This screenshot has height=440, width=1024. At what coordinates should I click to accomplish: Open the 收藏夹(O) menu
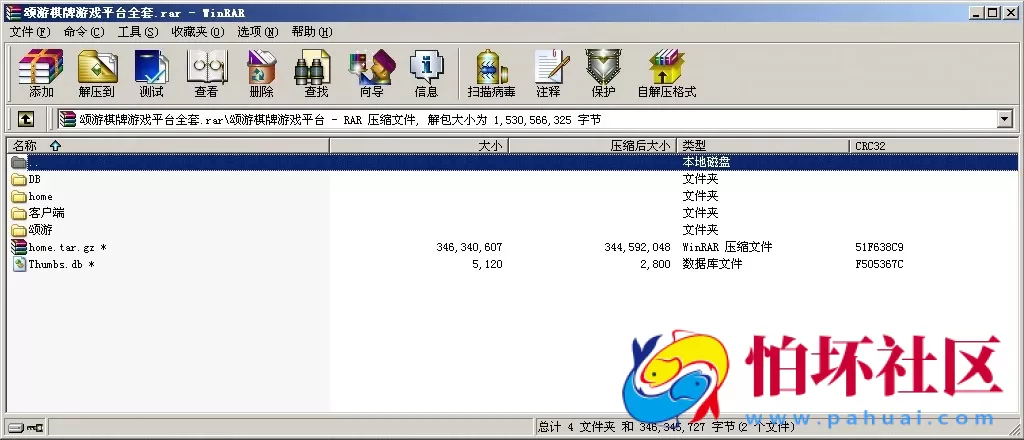(198, 32)
